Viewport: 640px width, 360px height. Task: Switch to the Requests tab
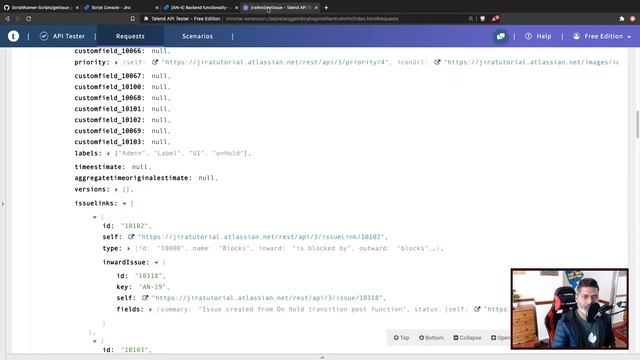[x=130, y=36]
